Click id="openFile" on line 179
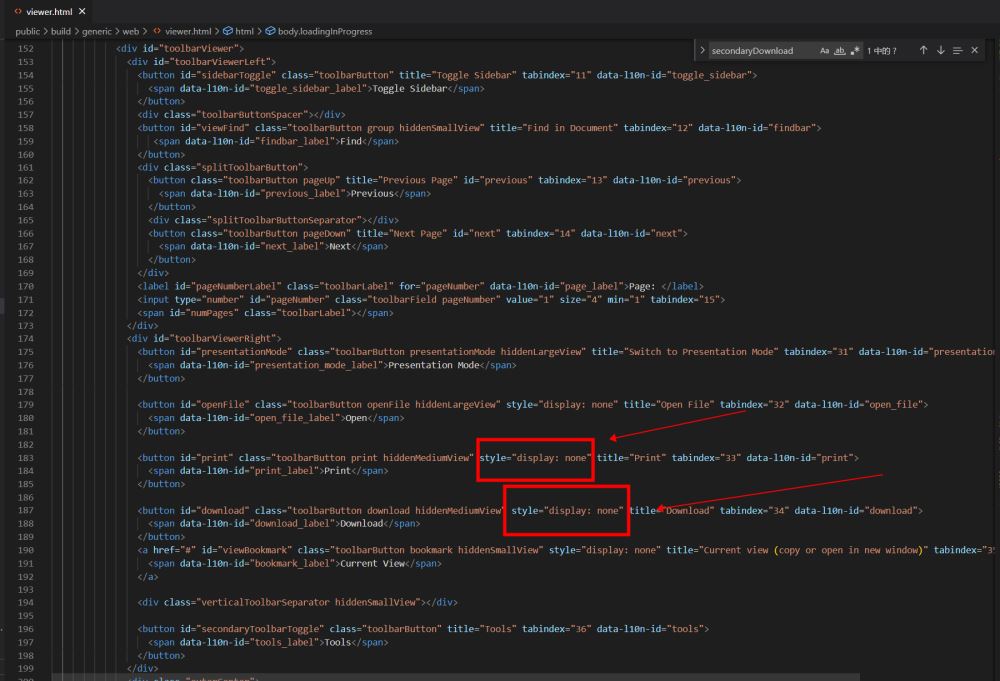1000x681 pixels. (214, 405)
